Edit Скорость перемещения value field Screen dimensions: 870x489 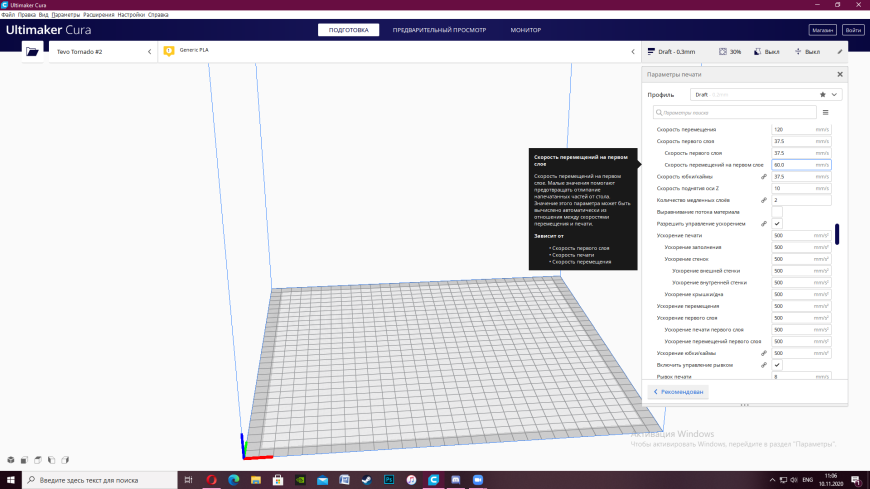801,129
